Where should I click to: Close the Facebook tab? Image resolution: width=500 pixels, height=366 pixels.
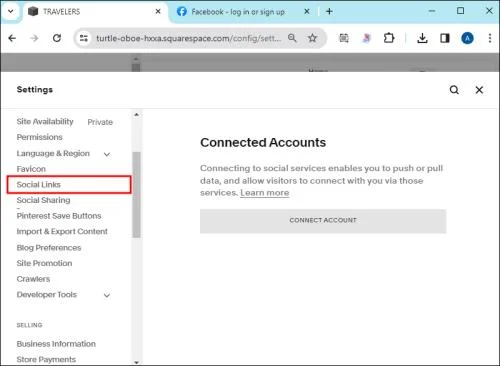[307, 12]
